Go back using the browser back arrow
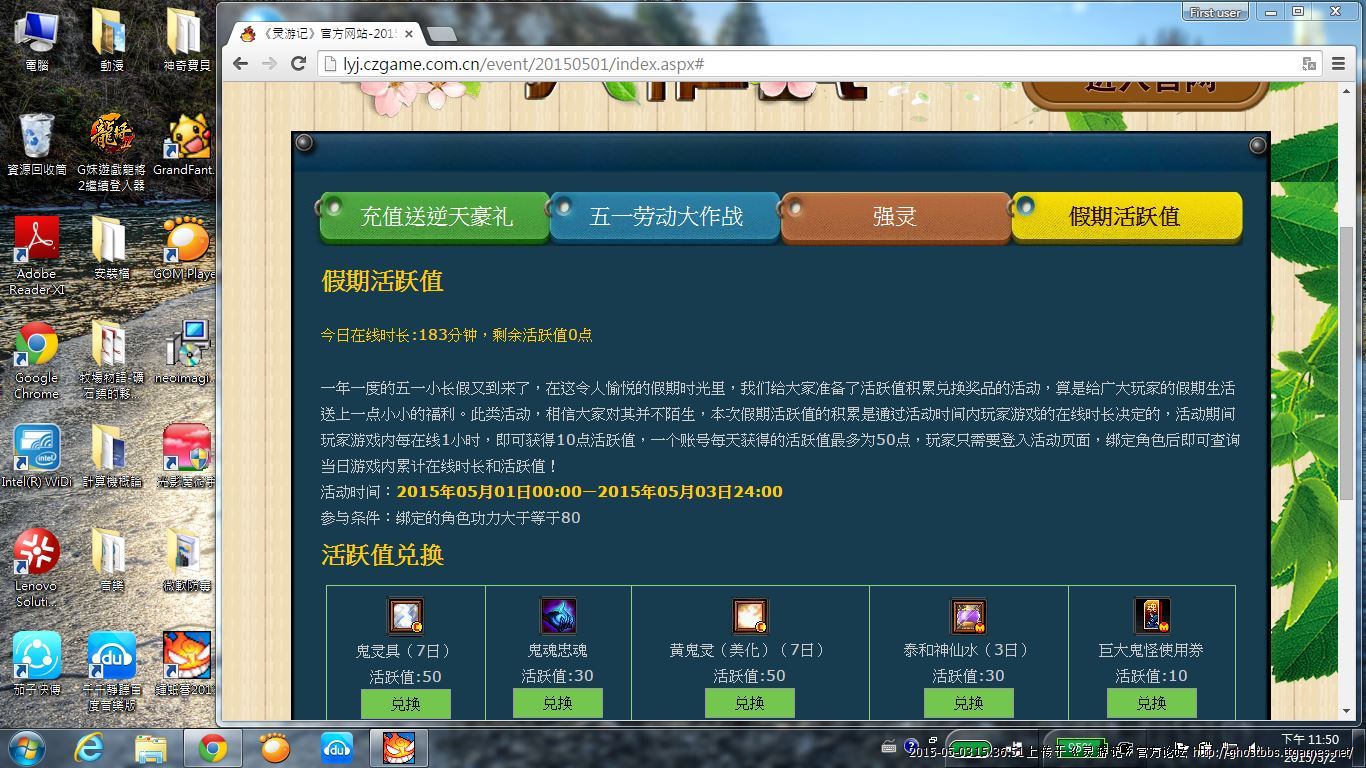 coord(241,64)
